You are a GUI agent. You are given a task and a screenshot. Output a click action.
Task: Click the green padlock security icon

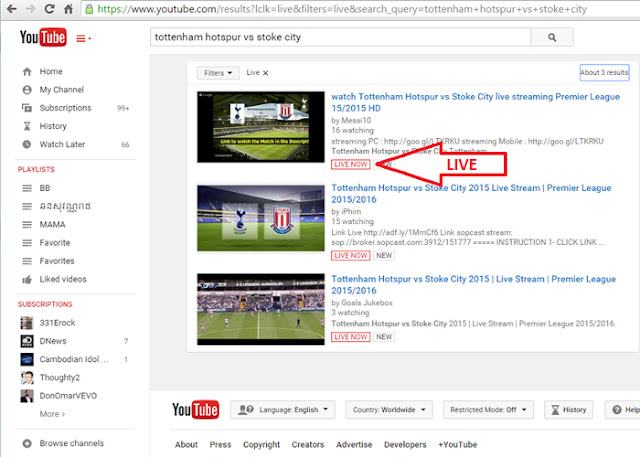pos(89,9)
